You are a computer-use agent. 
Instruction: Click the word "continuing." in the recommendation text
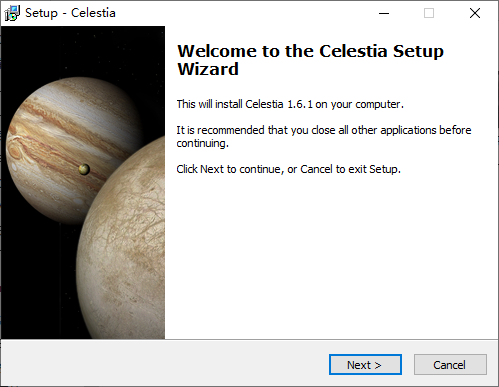(203, 143)
